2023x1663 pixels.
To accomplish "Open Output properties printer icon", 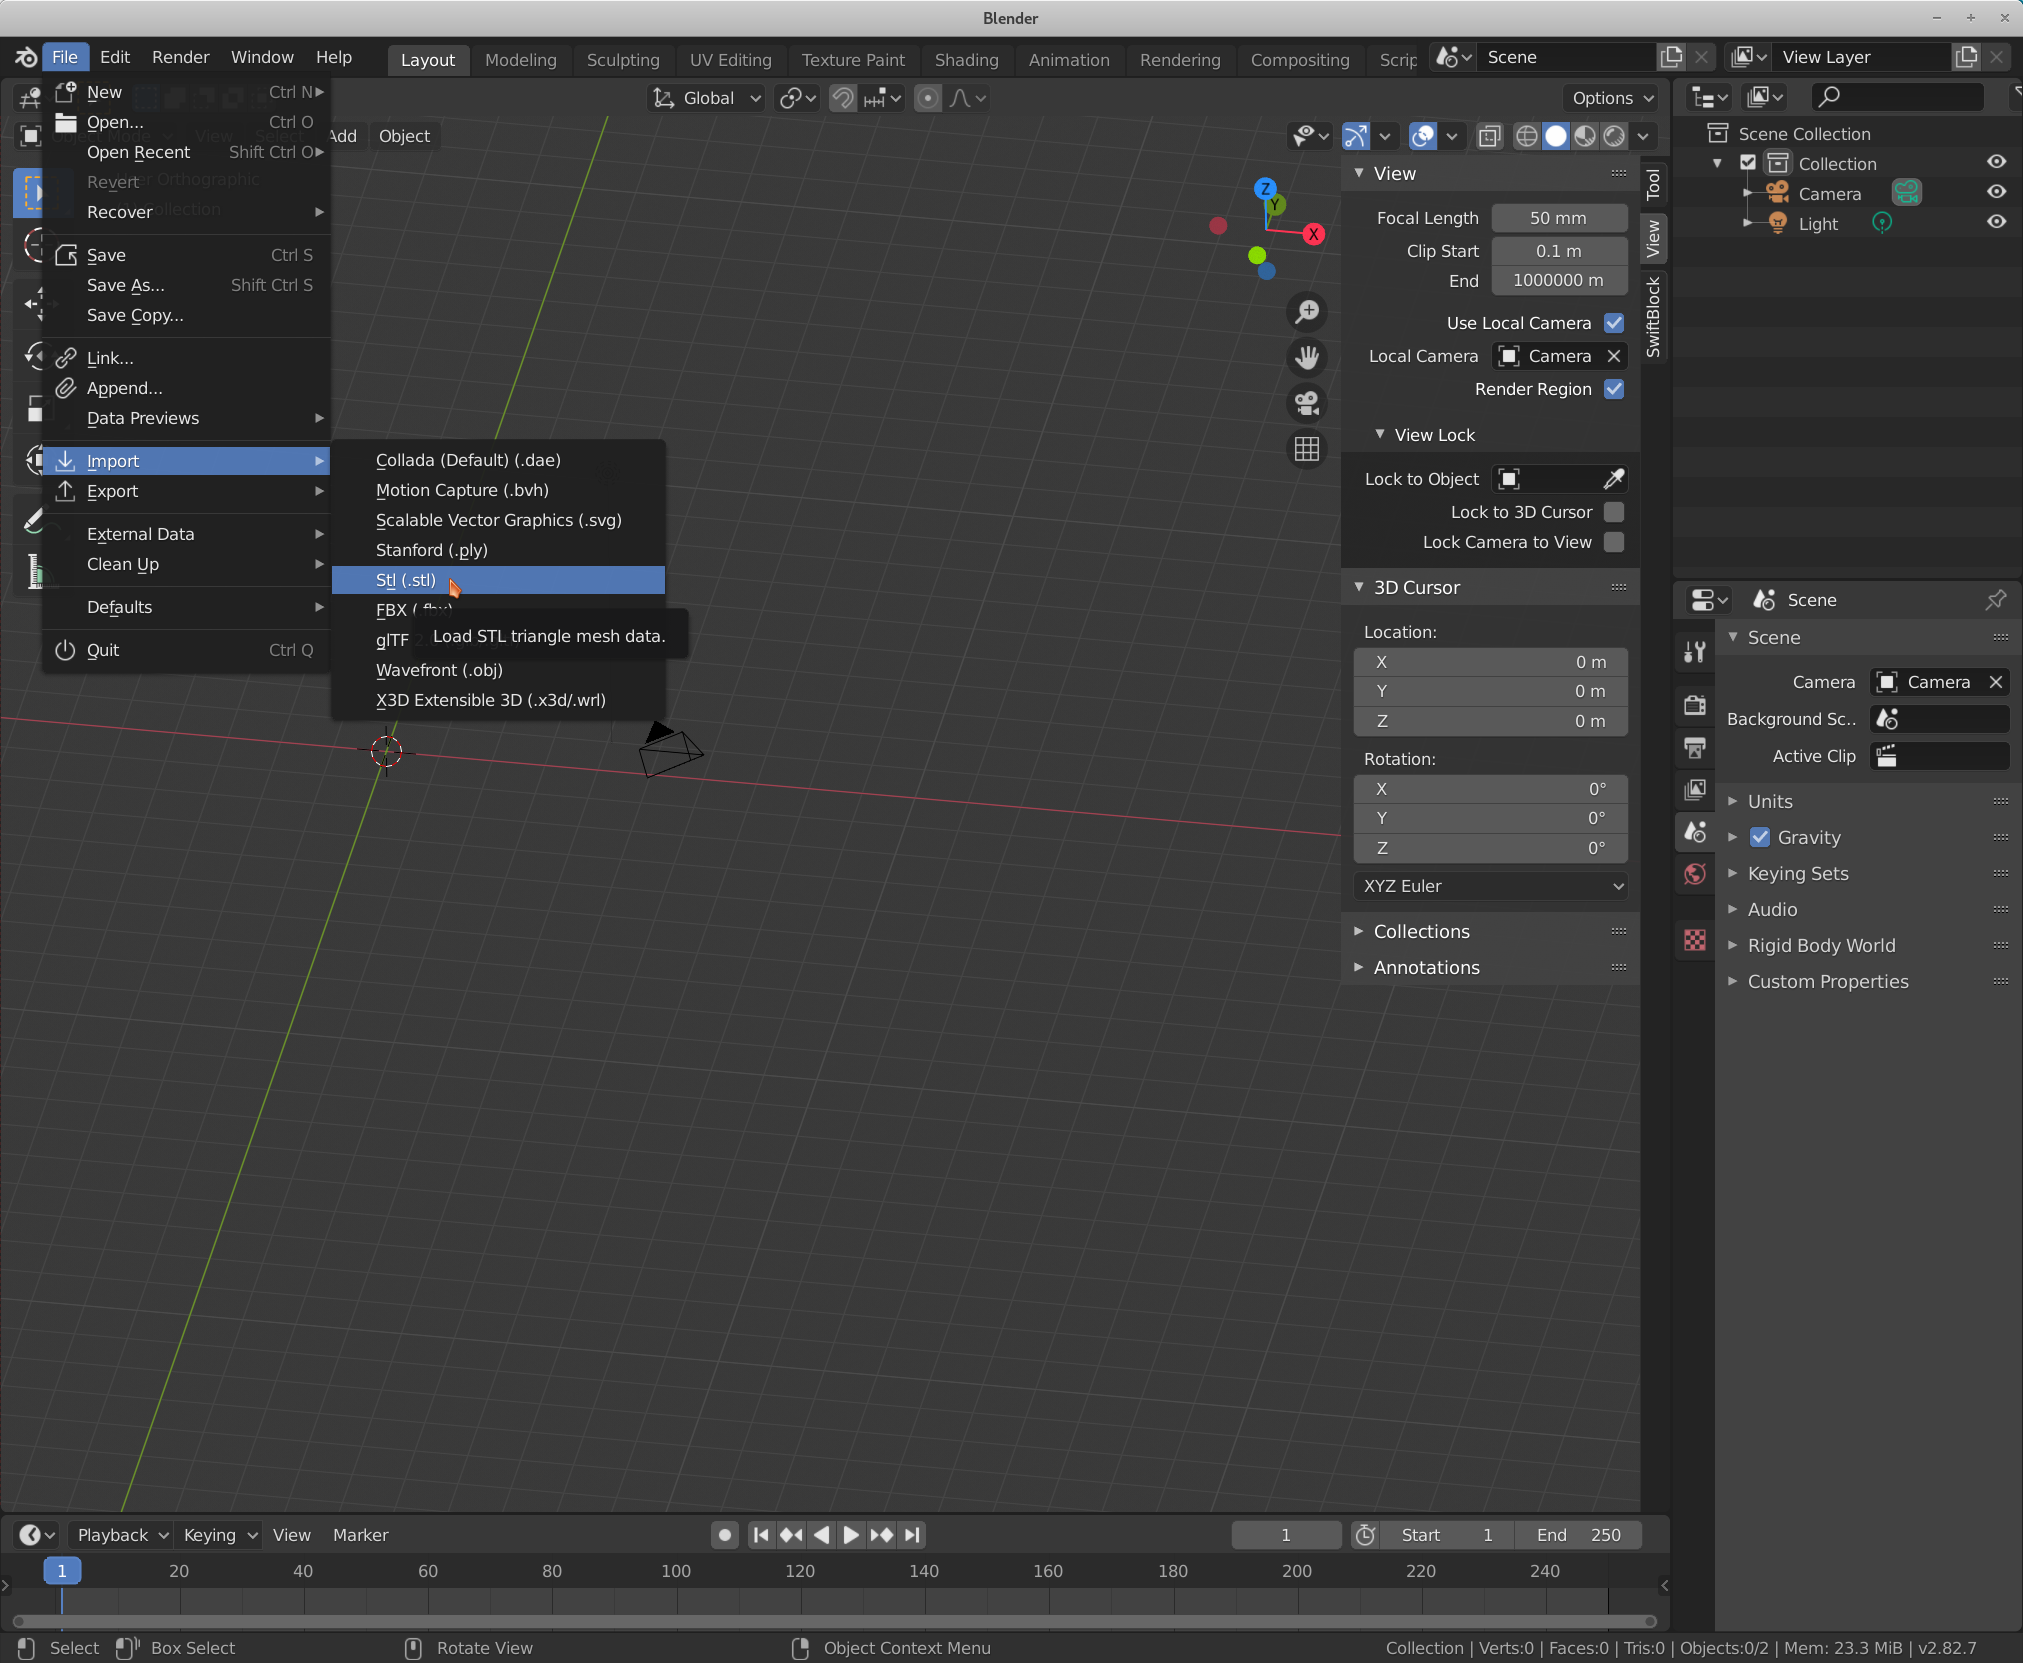I will click(x=1695, y=747).
